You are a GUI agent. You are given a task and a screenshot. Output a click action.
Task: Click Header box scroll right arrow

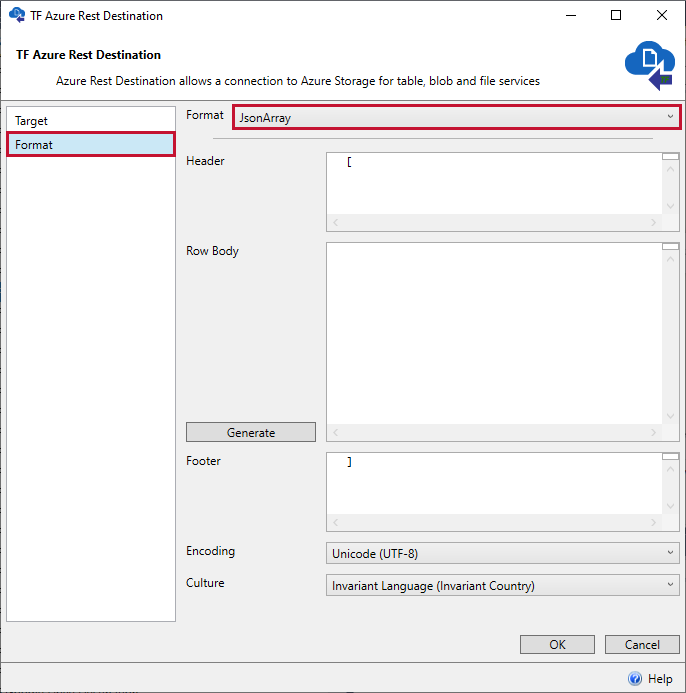(653, 222)
